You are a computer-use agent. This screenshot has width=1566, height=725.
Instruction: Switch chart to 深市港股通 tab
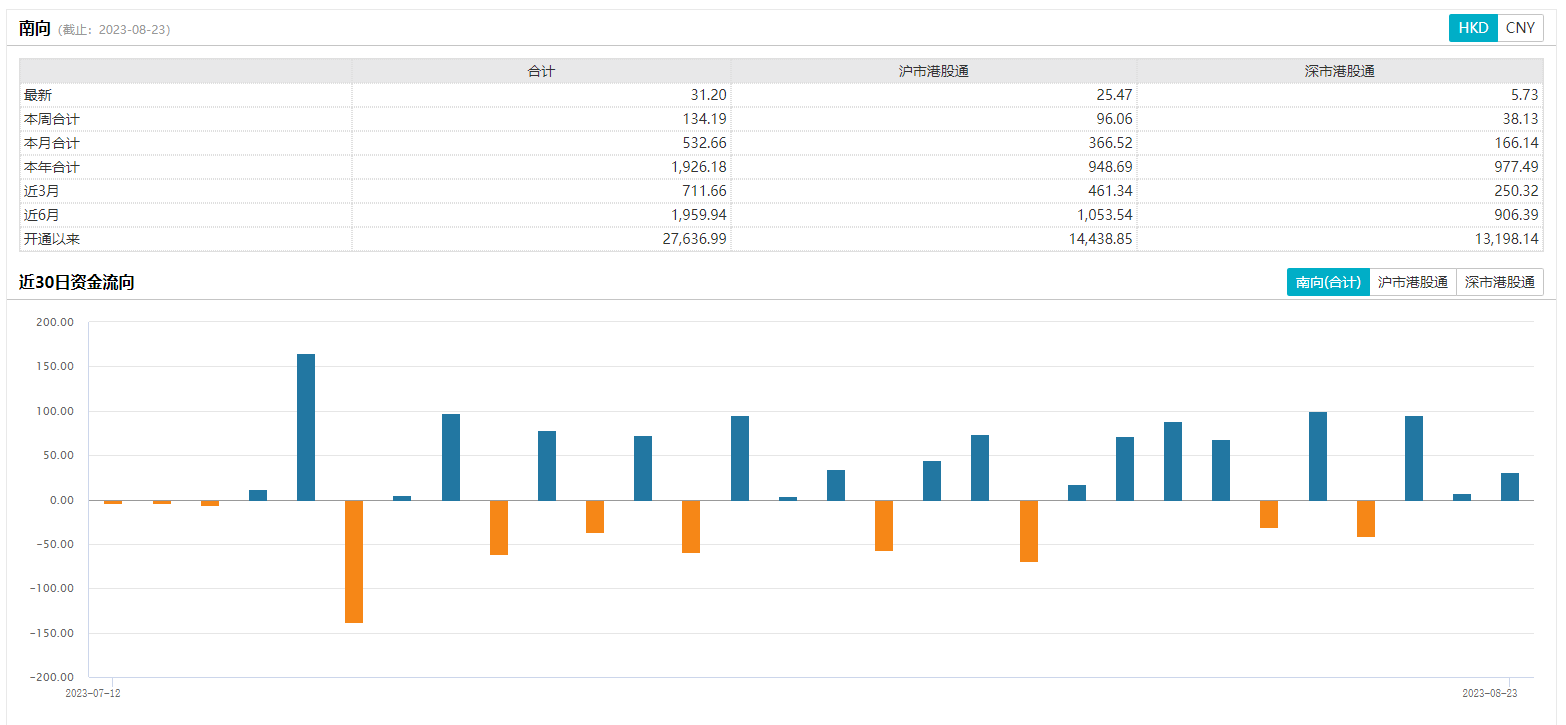tap(1499, 282)
